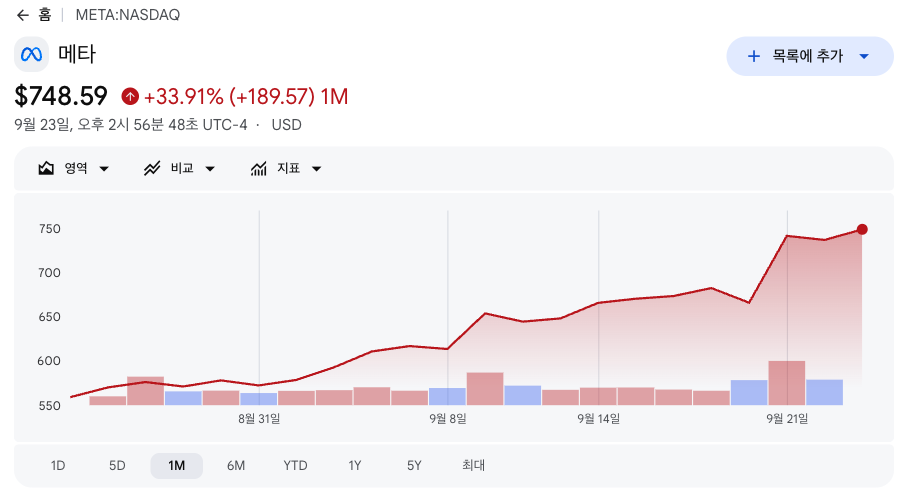Select the 5D time range tab
Screen dimensions: 900x490
[x=117, y=465]
